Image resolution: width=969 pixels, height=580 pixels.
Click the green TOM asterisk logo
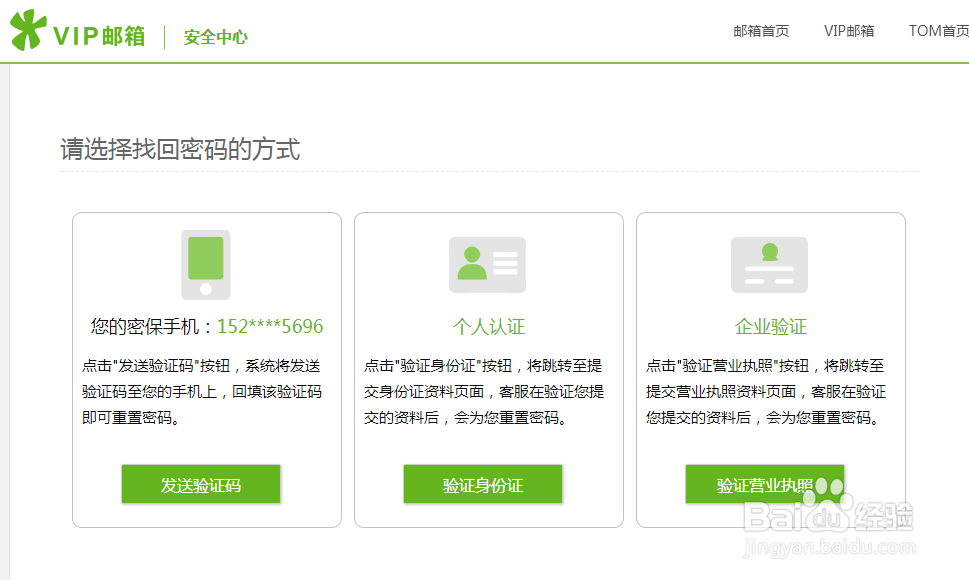(x=27, y=29)
